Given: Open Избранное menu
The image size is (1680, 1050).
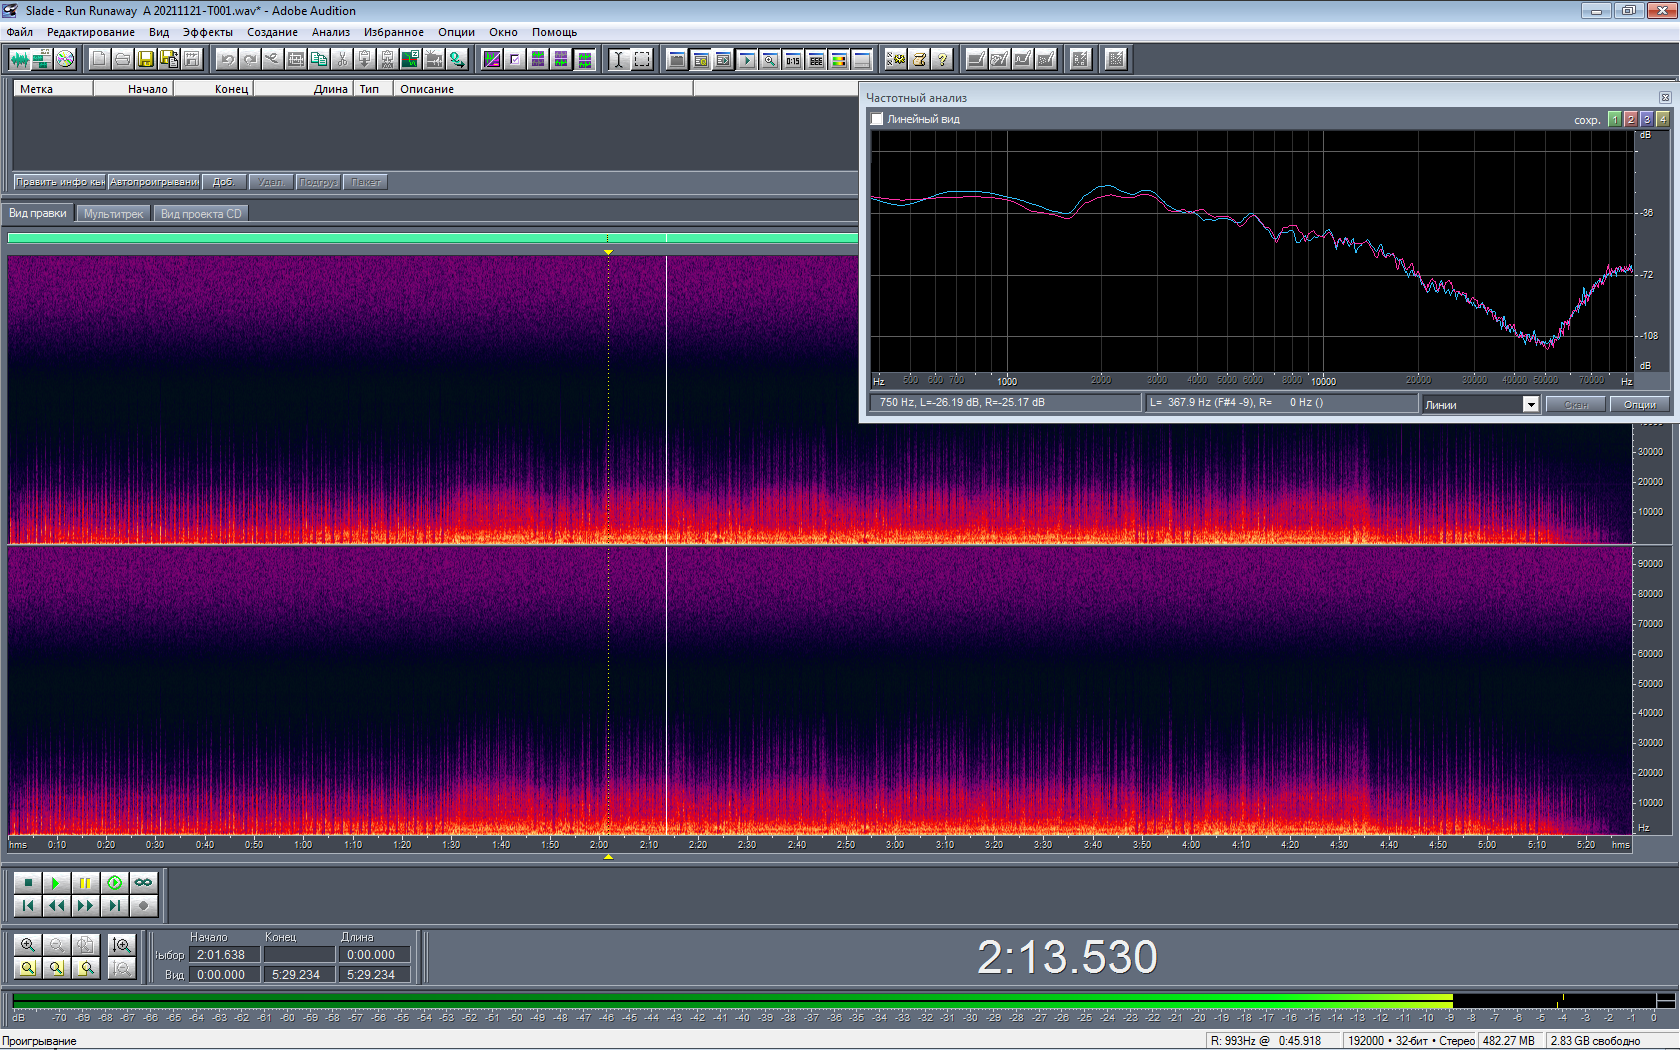Looking at the screenshot, I should click(394, 32).
